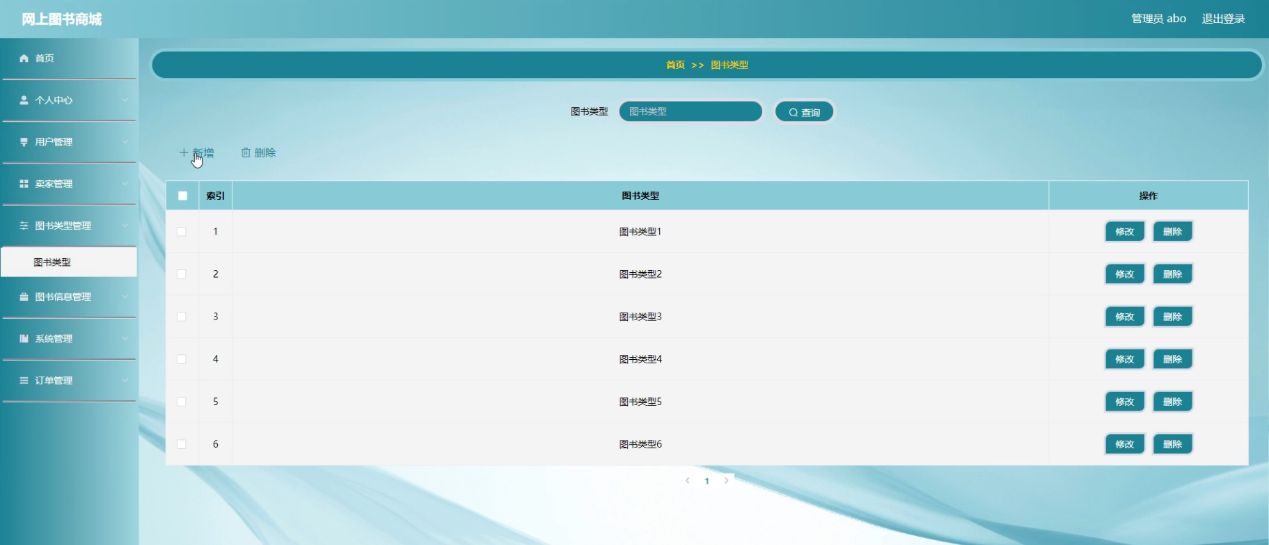1269x545 pixels.
Task: Expand the 订单管理 menu chevron
Action: tap(125, 381)
